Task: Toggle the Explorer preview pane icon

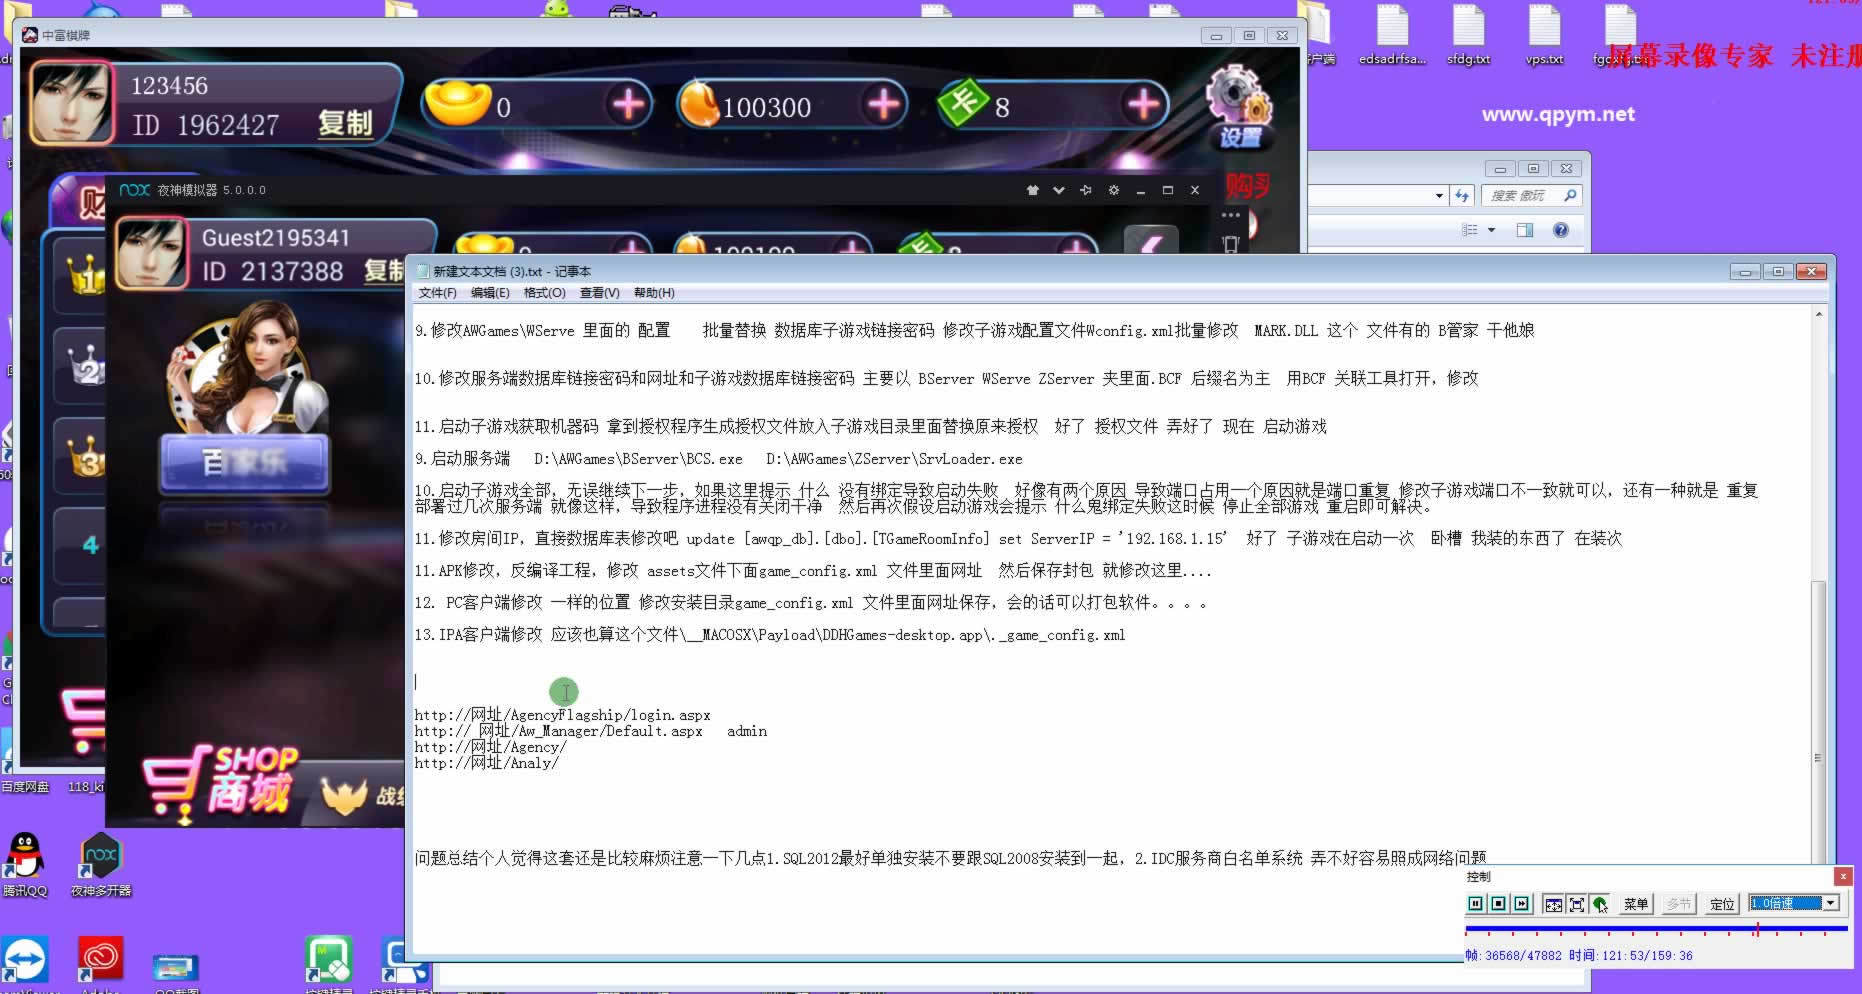Action: pos(1525,230)
